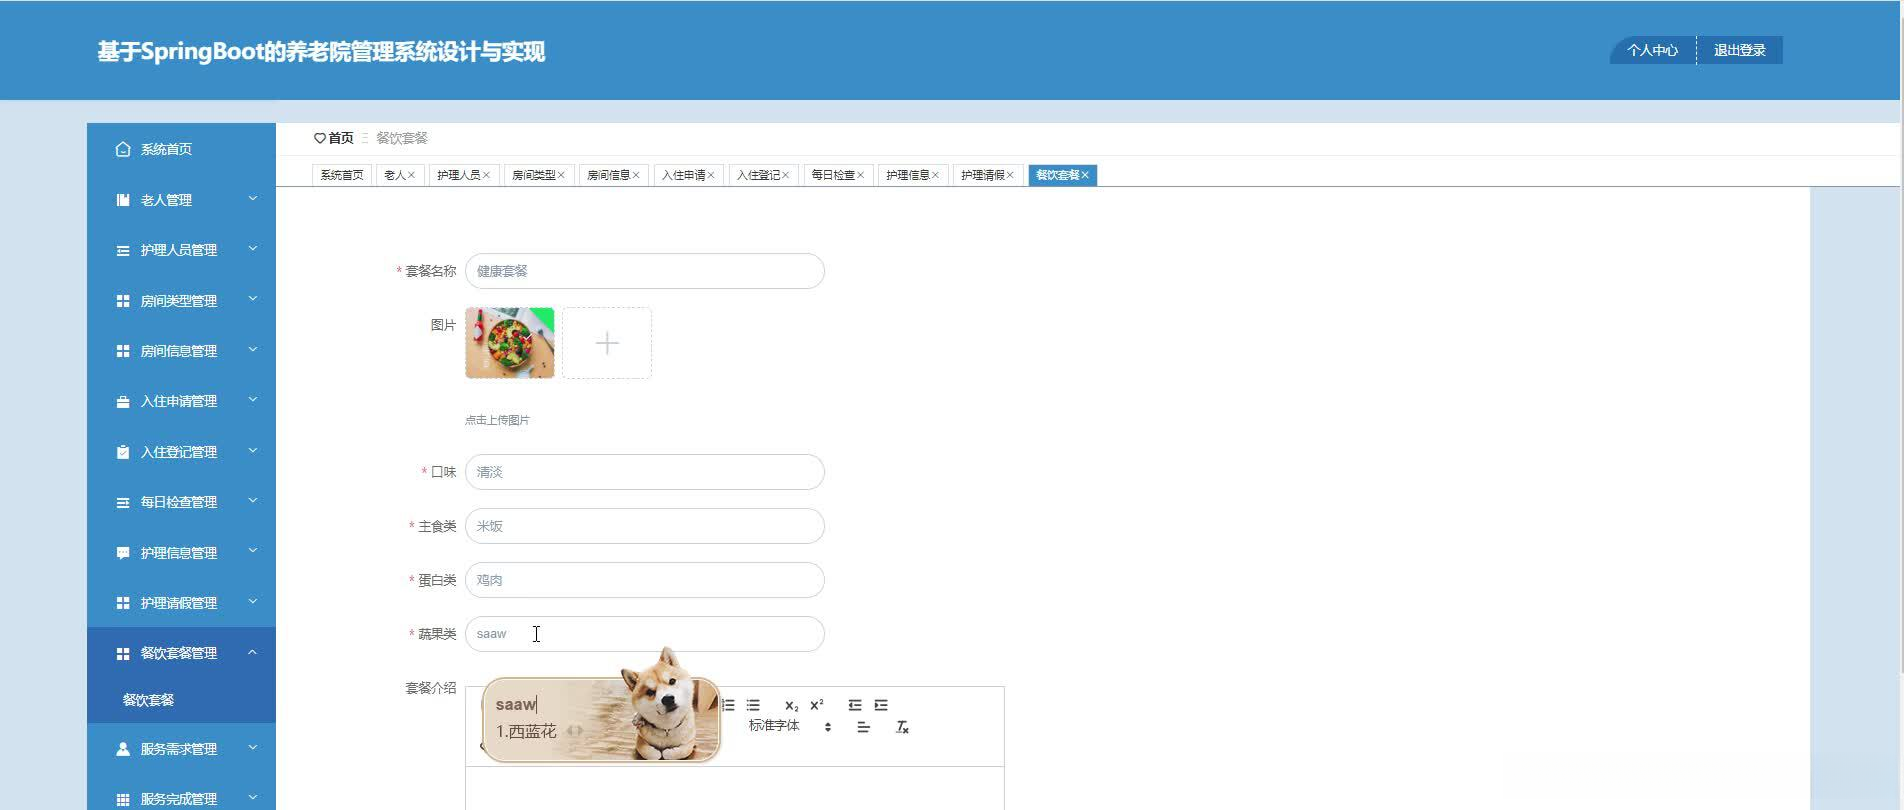Click the uploaded salad image thumbnail
The height and width of the screenshot is (810, 1904).
coord(510,343)
